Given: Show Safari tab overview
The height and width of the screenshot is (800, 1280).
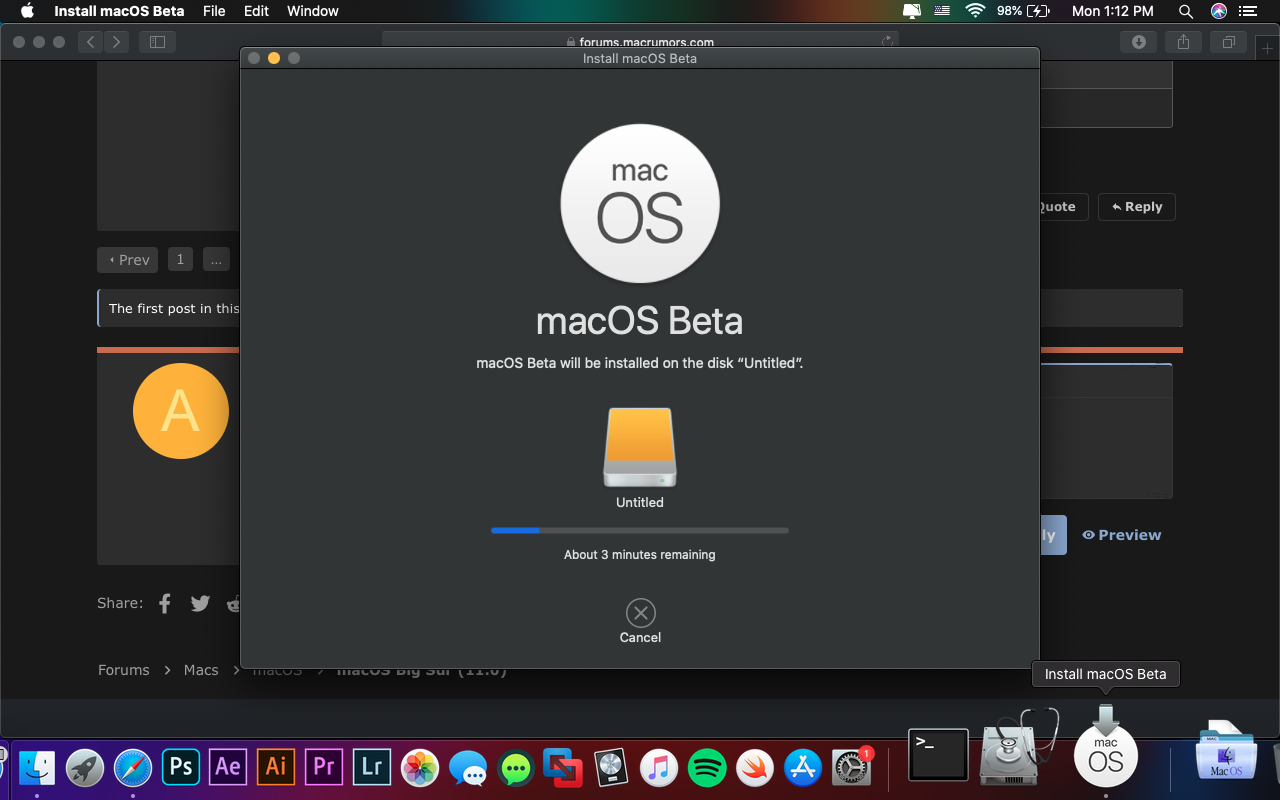Looking at the screenshot, I should pyautogui.click(x=1228, y=42).
